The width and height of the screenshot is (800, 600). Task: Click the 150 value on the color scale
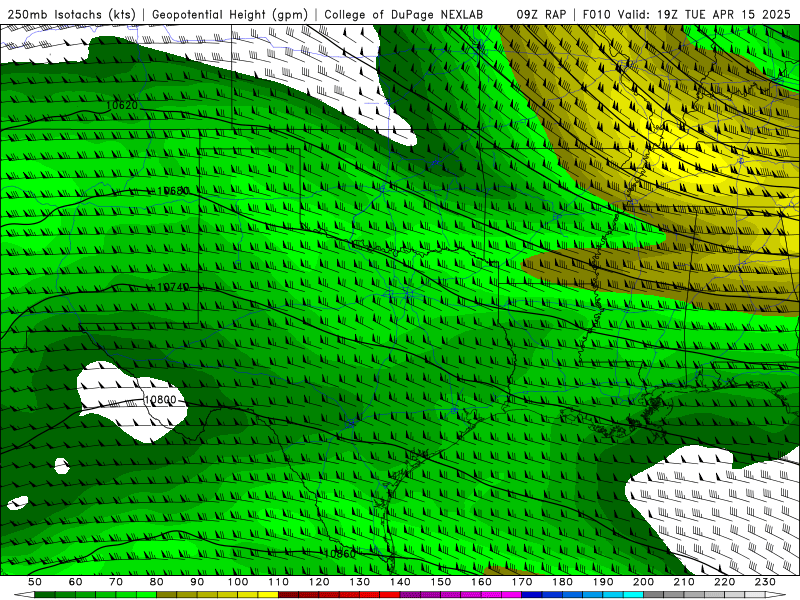441,582
